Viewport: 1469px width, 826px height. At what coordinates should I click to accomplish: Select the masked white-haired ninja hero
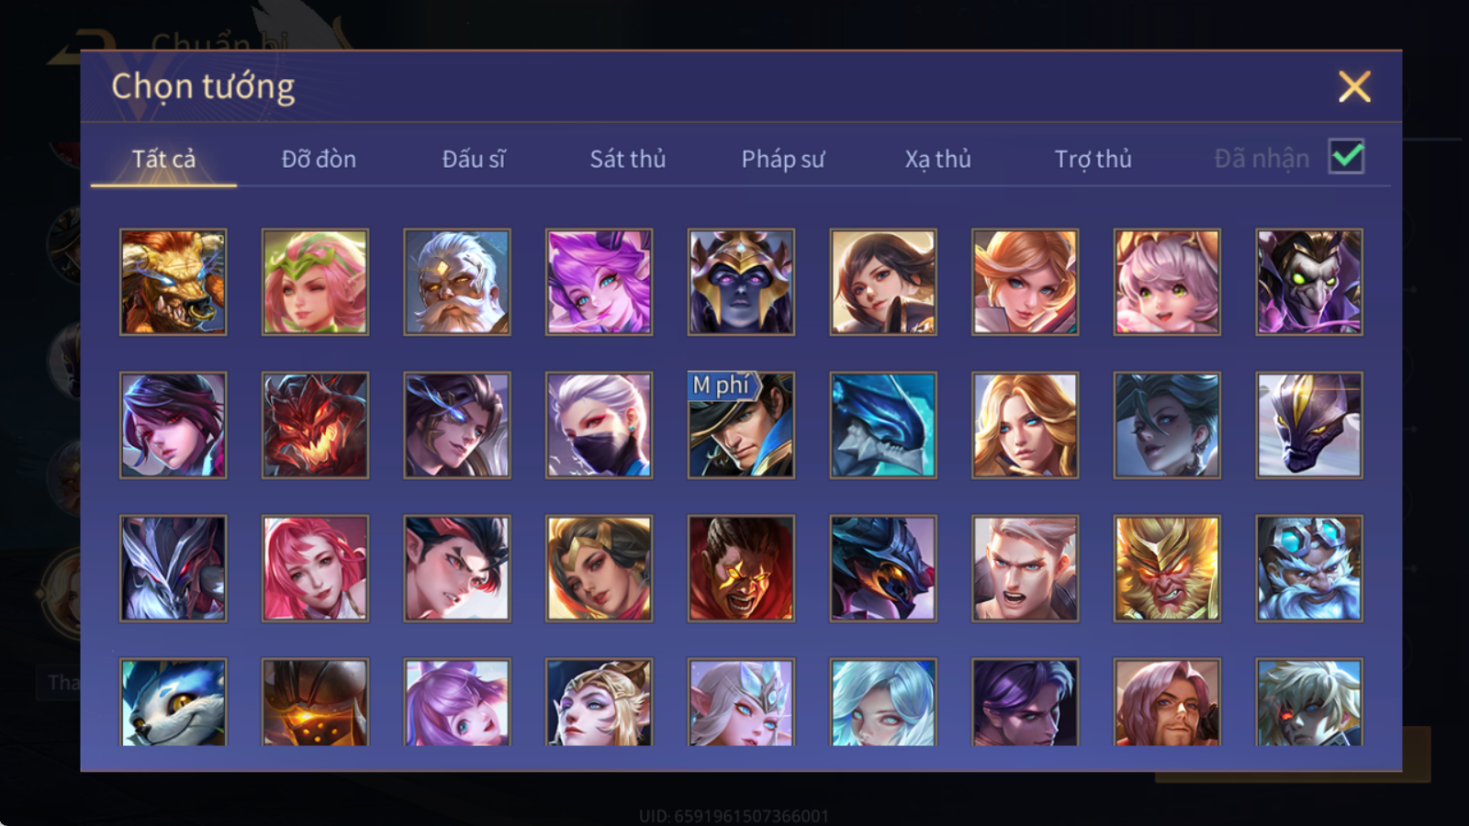(599, 425)
